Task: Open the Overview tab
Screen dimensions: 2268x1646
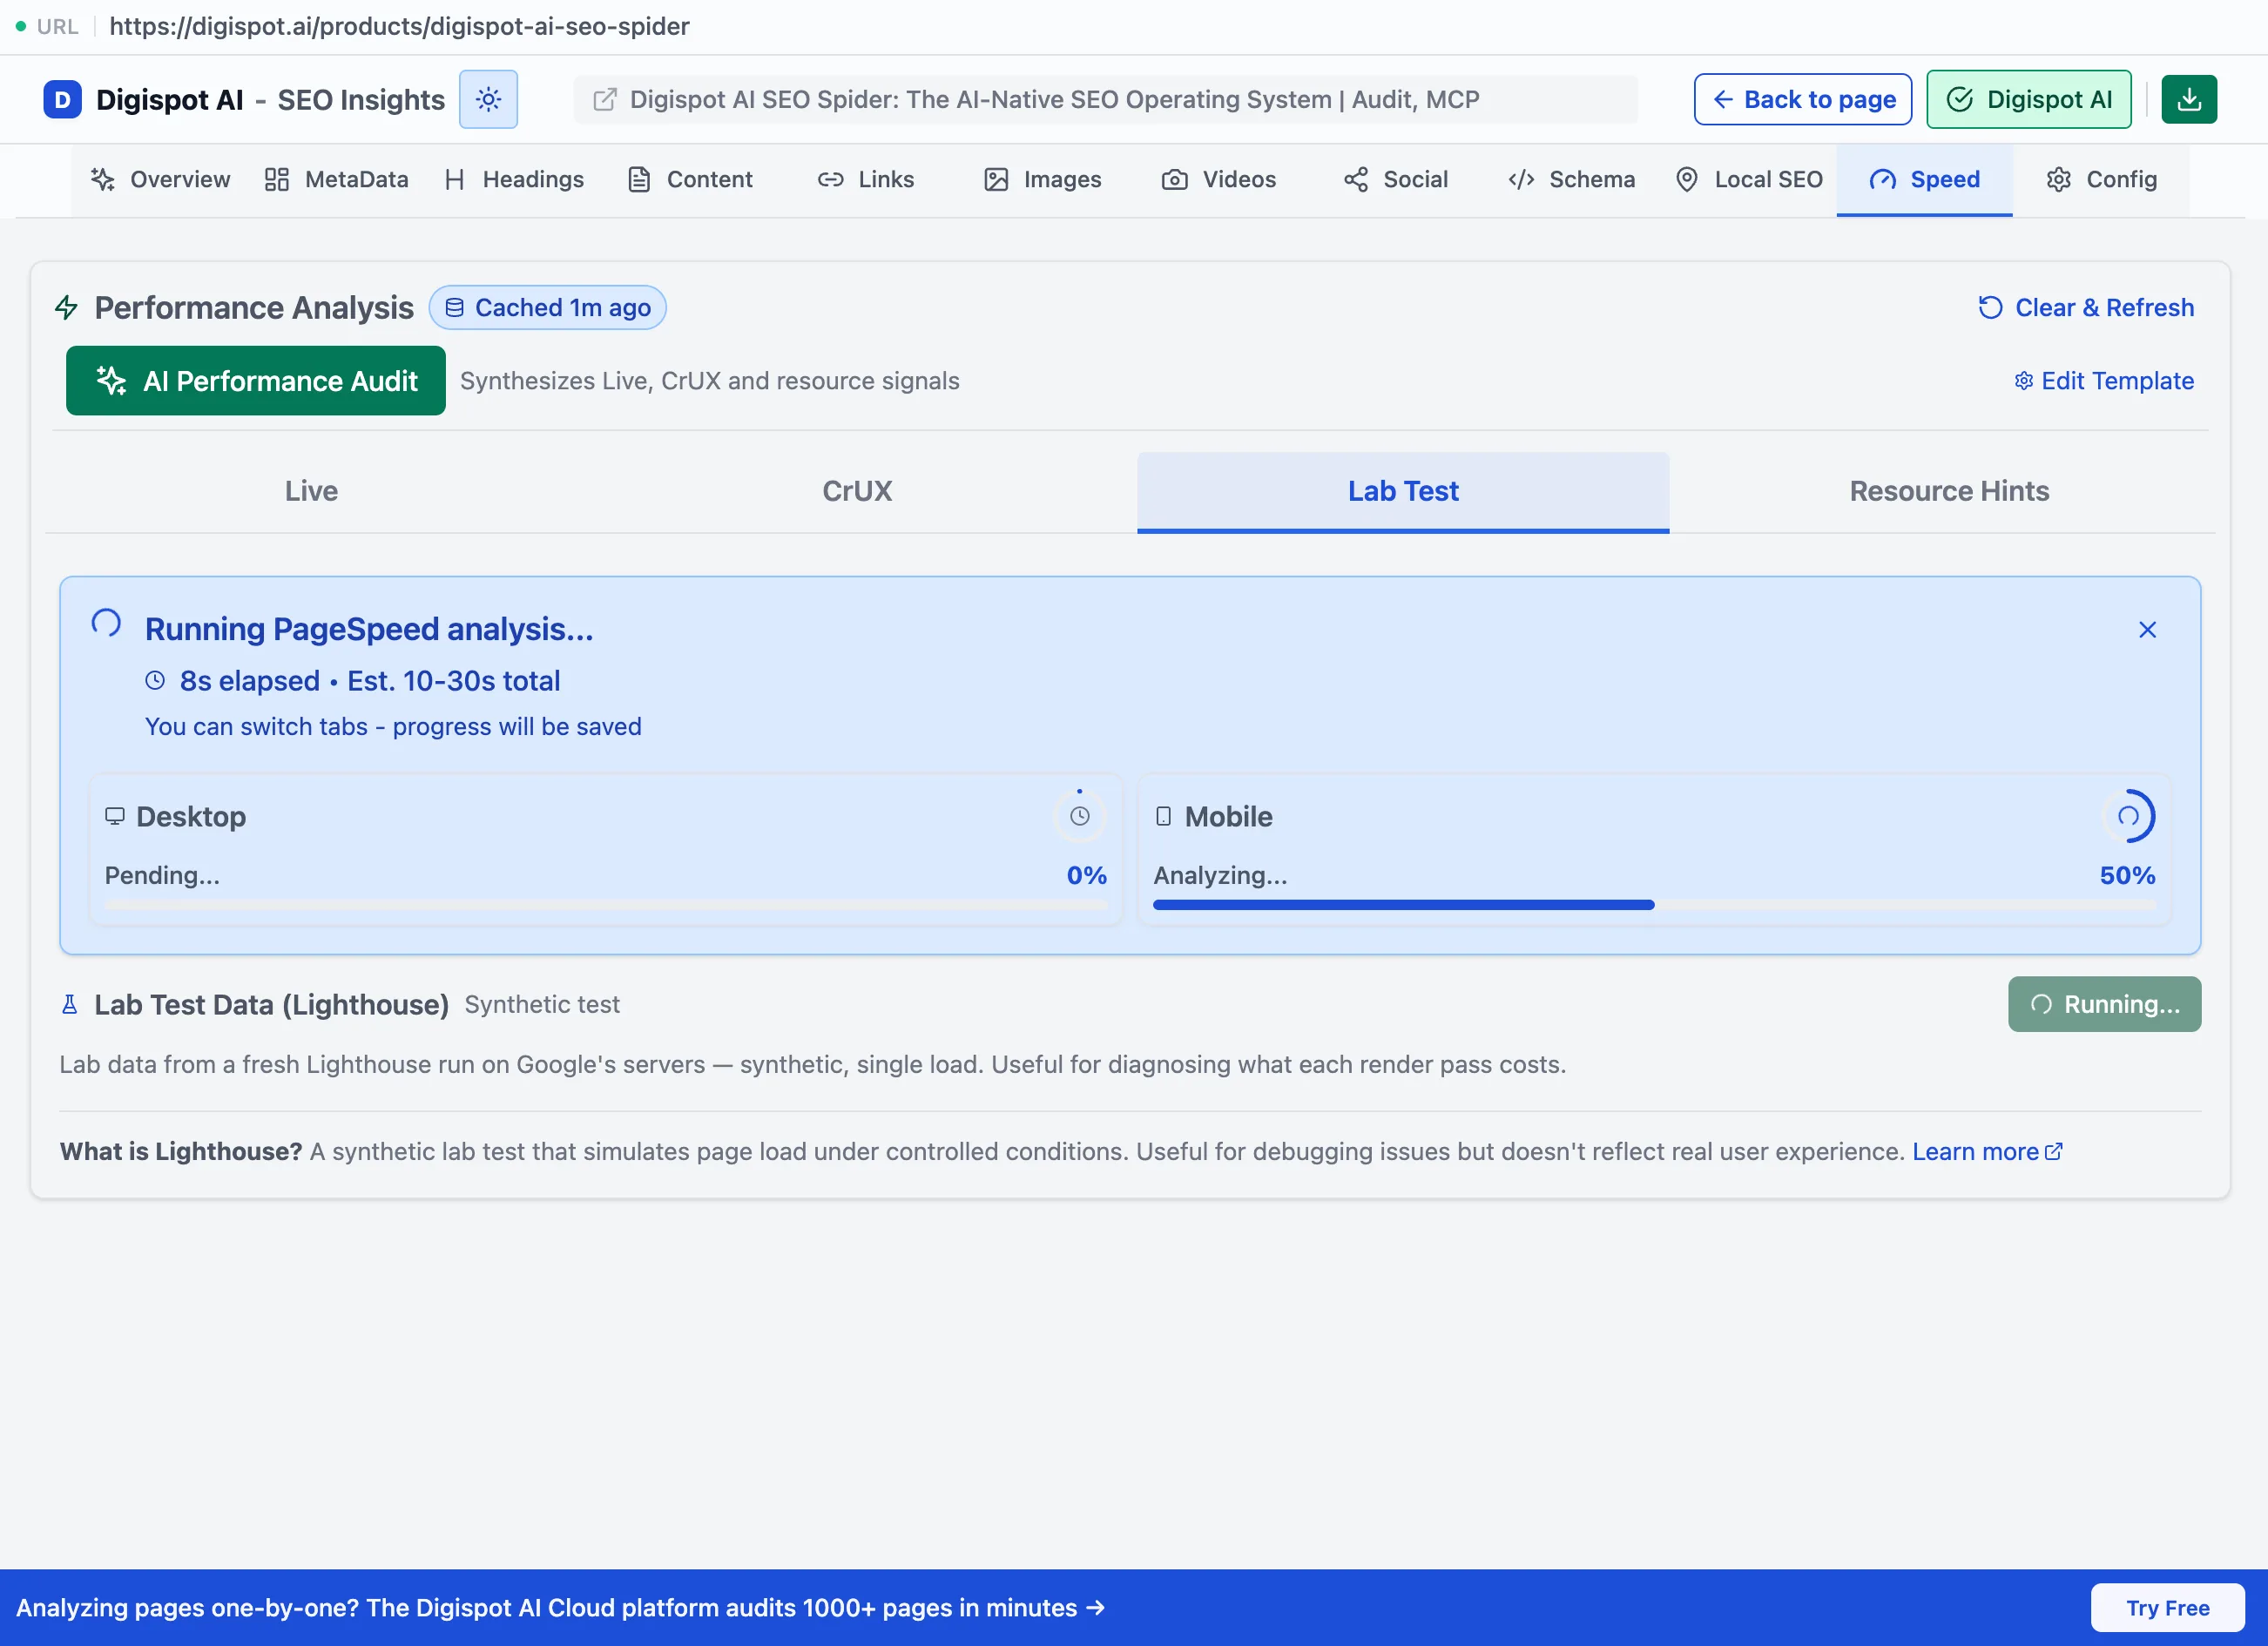Action: click(x=160, y=180)
